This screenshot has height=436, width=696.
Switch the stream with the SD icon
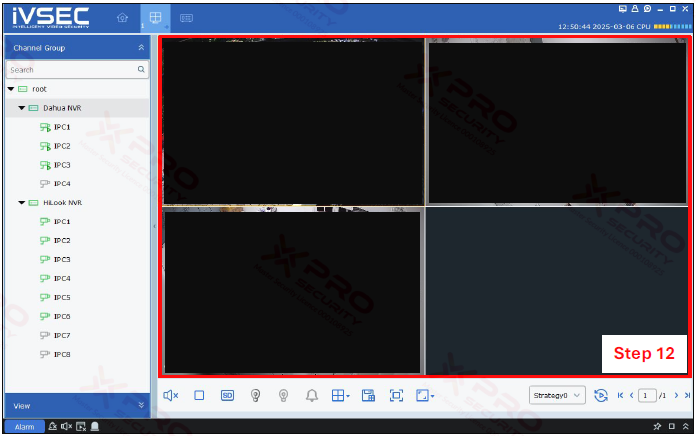[x=227, y=395]
